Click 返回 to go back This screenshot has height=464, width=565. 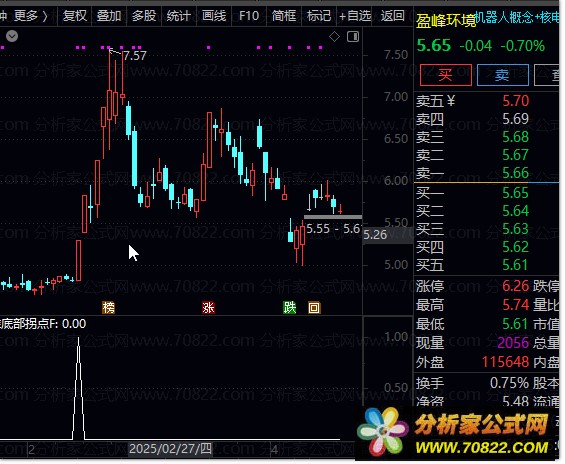pyautogui.click(x=392, y=16)
